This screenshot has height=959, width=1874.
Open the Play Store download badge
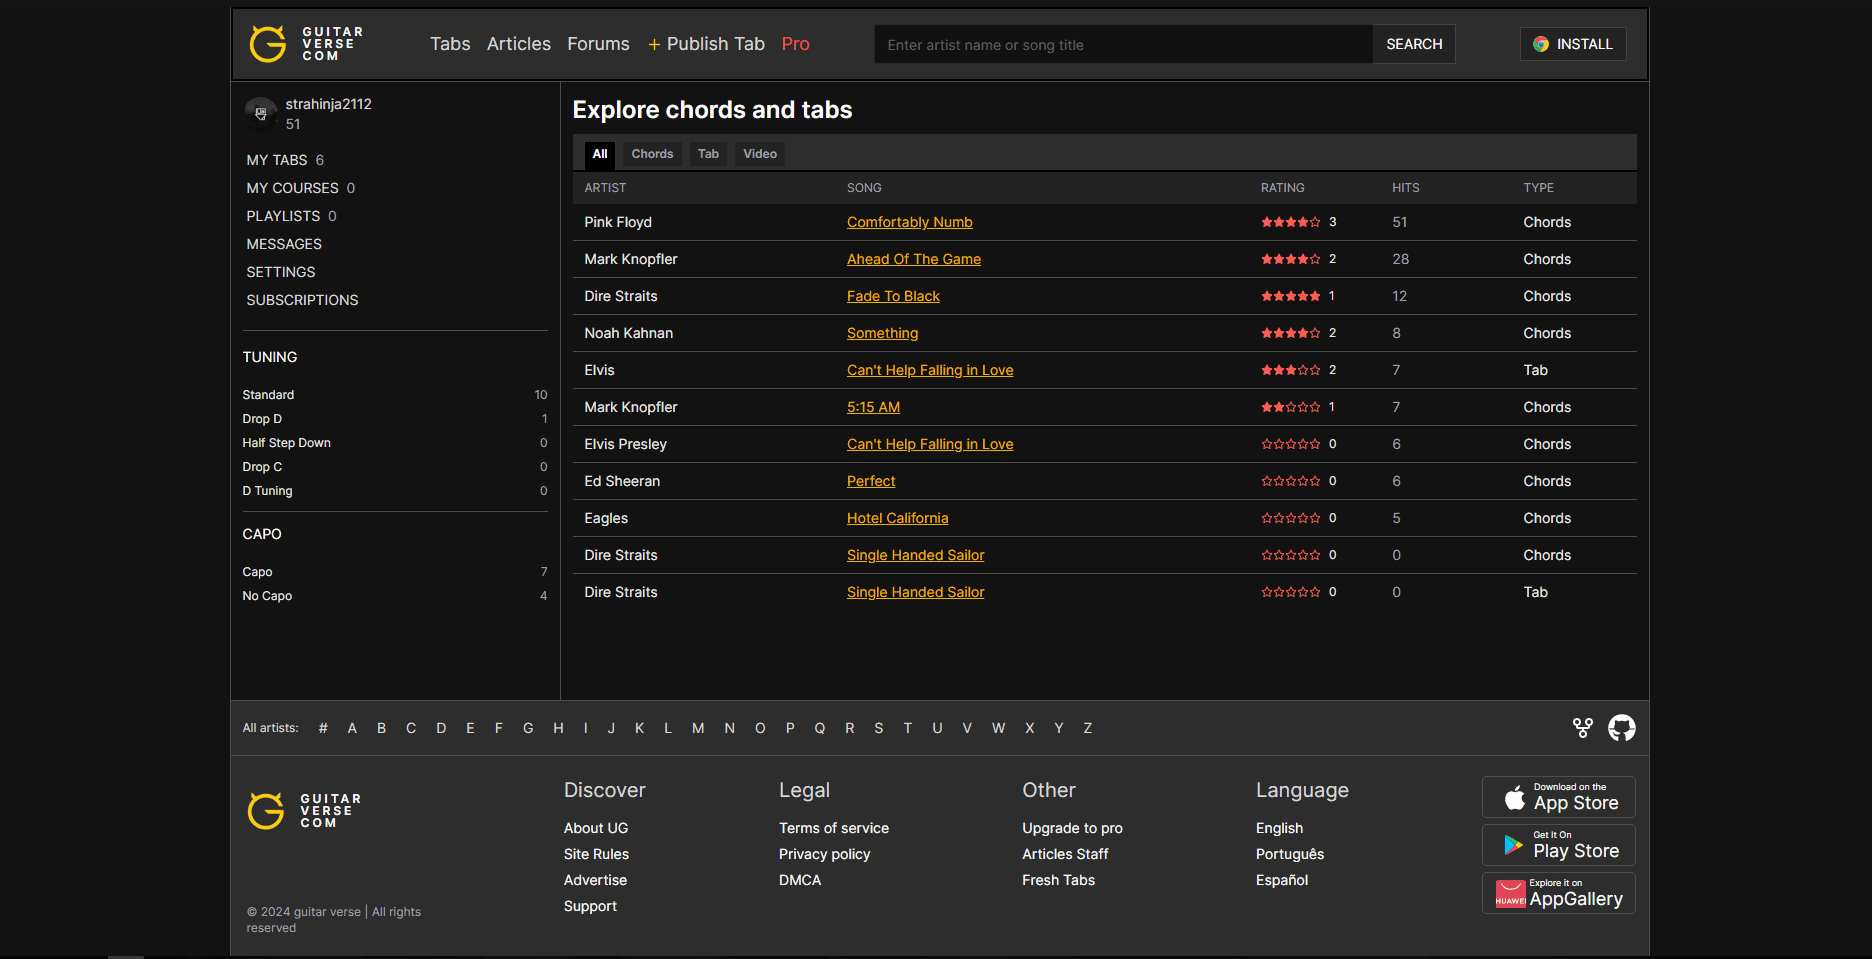[1558, 845]
